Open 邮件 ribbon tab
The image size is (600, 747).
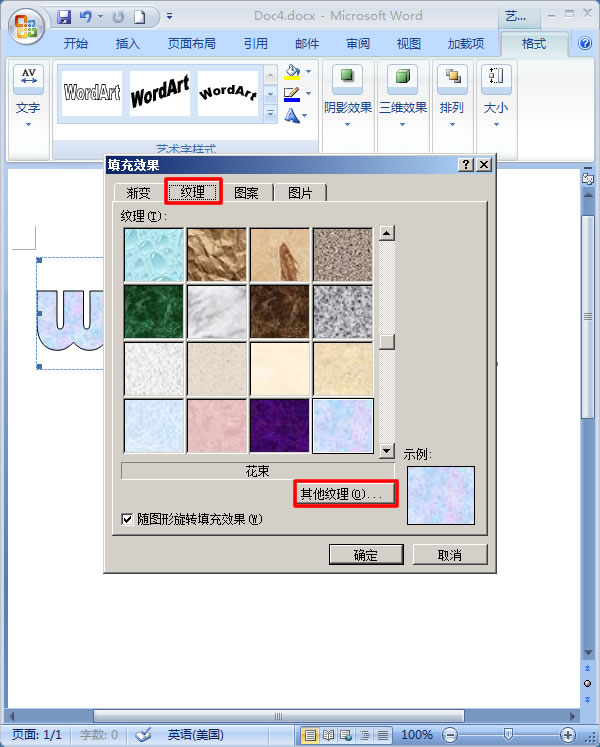pos(307,44)
